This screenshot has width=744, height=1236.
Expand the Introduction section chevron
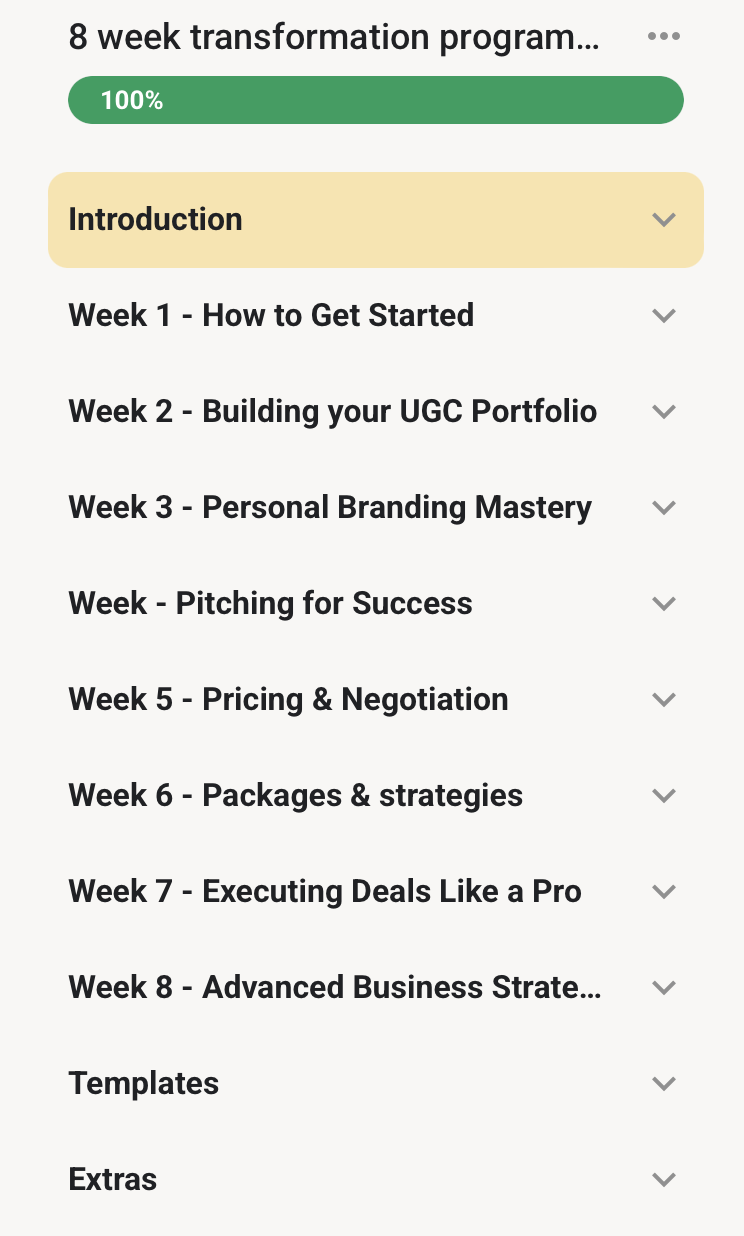[664, 220]
